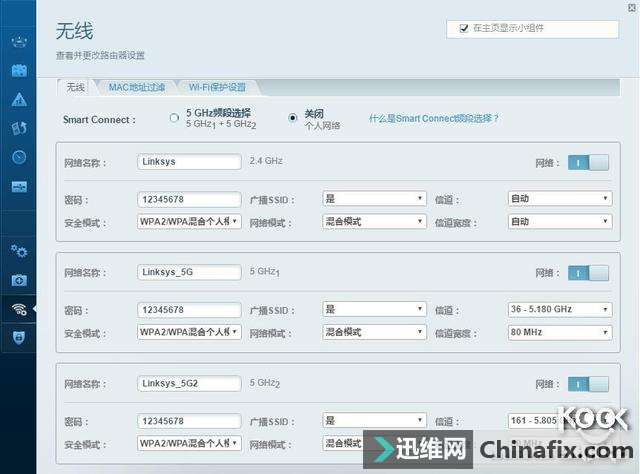Click the password field for Linksys_5G2
Screen dimensions: 640x474
pyautogui.click(x=189, y=421)
